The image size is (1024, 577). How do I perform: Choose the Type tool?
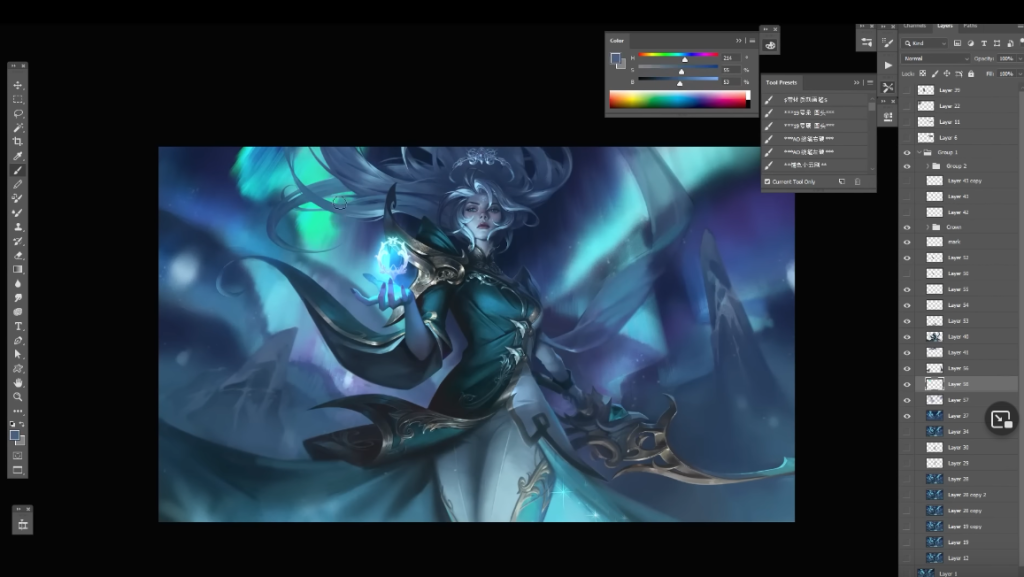click(18, 326)
